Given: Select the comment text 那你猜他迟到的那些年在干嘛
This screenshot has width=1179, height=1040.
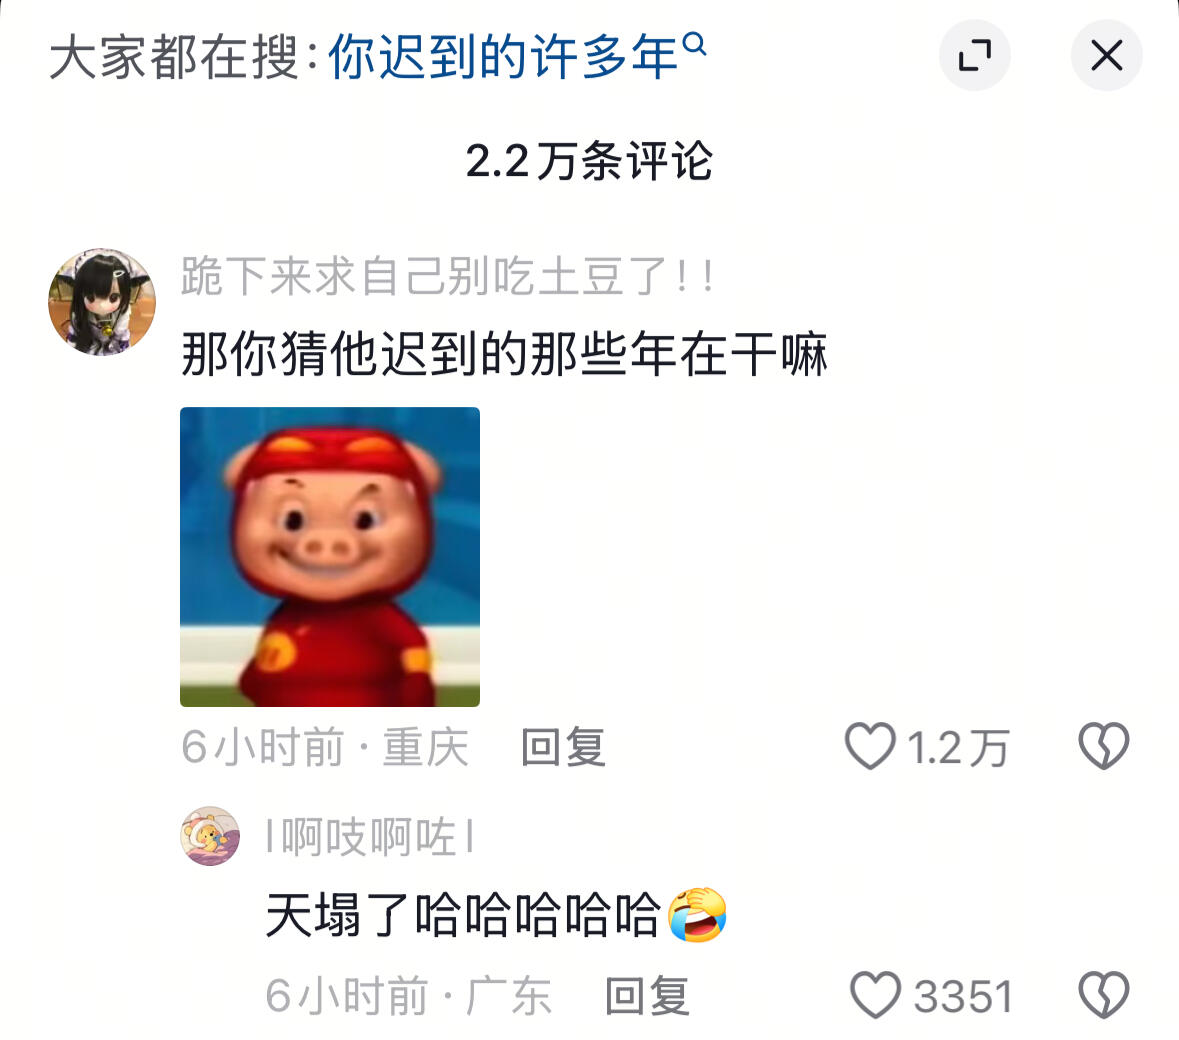Looking at the screenshot, I should coord(504,354).
